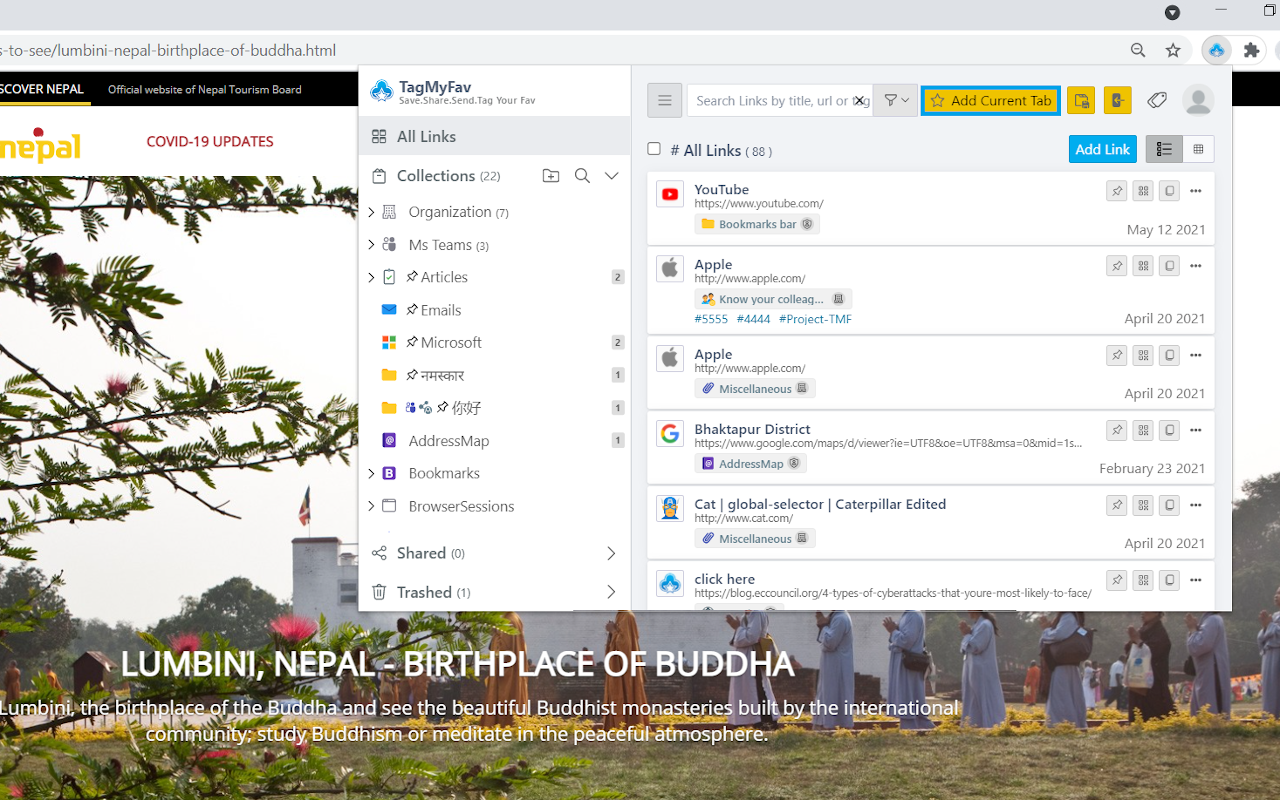
Task: Pin the Bhaktapur District link
Action: pos(1117,430)
